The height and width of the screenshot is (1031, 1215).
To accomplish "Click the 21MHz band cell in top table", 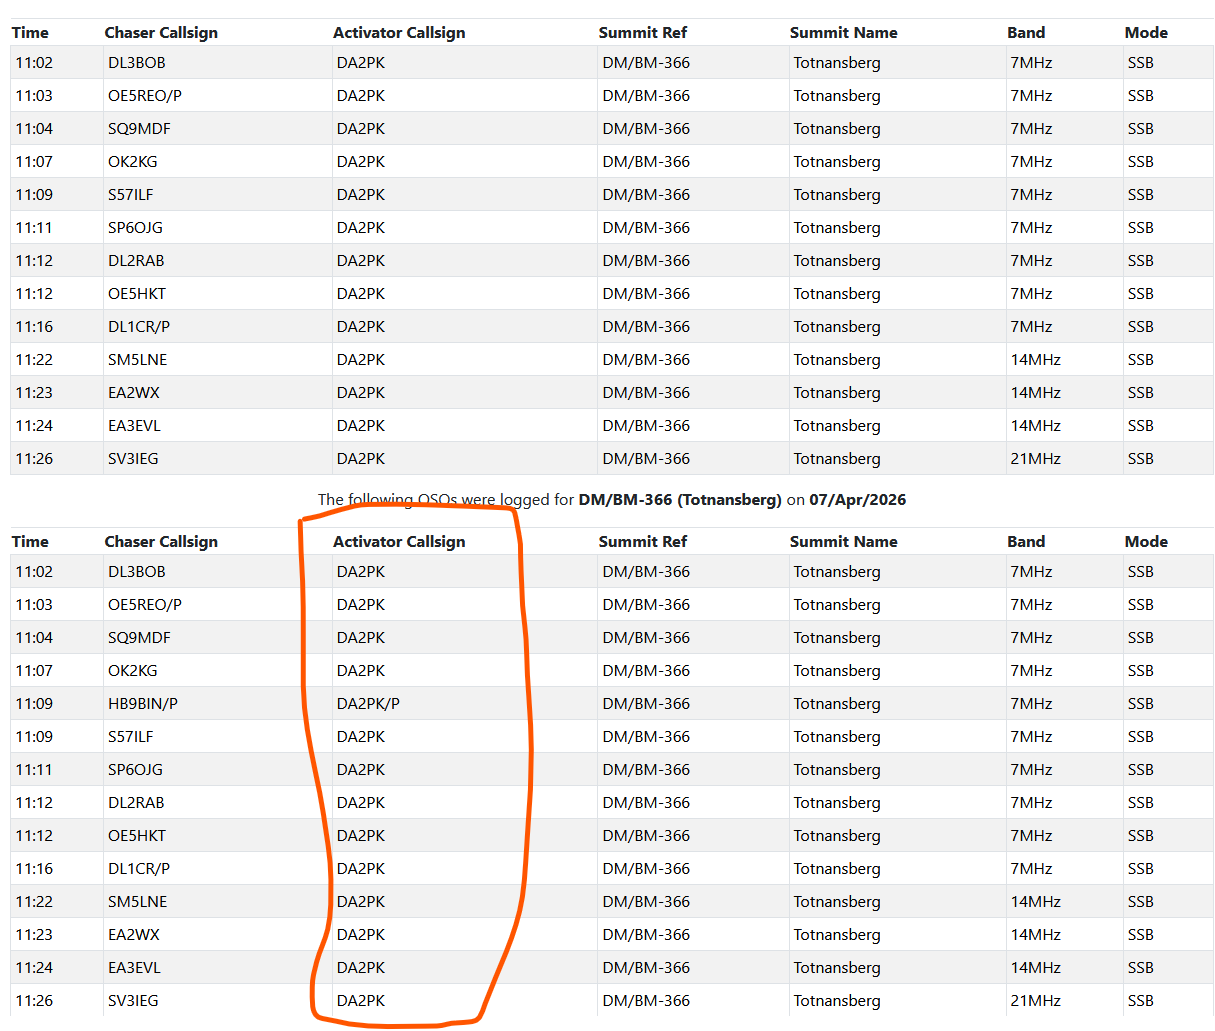I will [x=1031, y=458].
